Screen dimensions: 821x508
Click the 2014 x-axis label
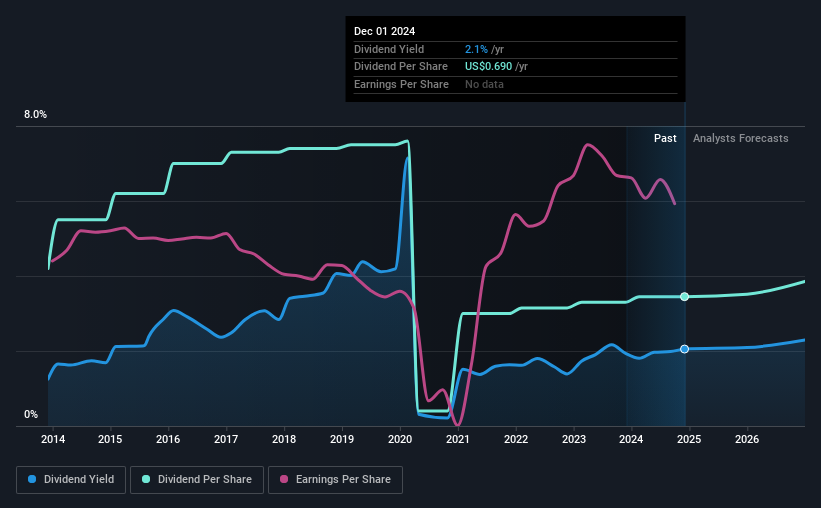[x=53, y=439]
